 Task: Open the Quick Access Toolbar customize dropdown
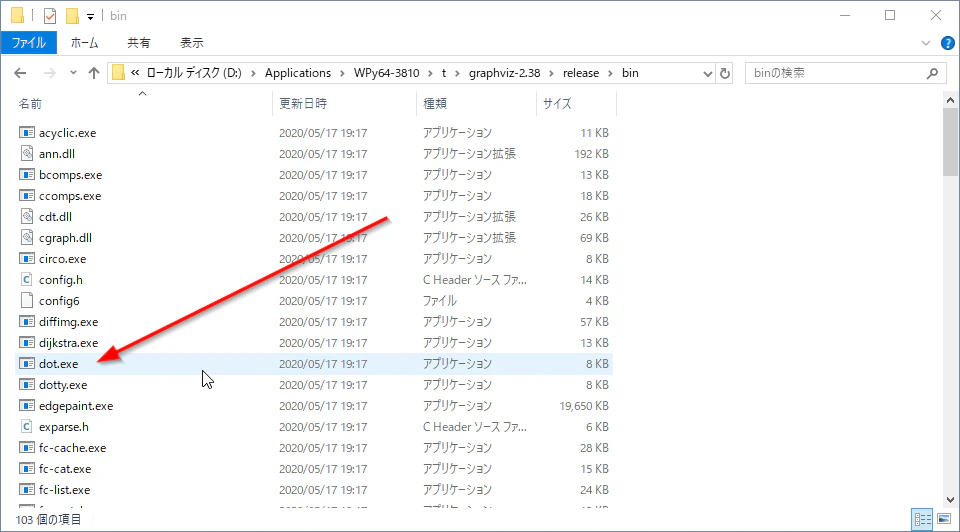point(90,17)
